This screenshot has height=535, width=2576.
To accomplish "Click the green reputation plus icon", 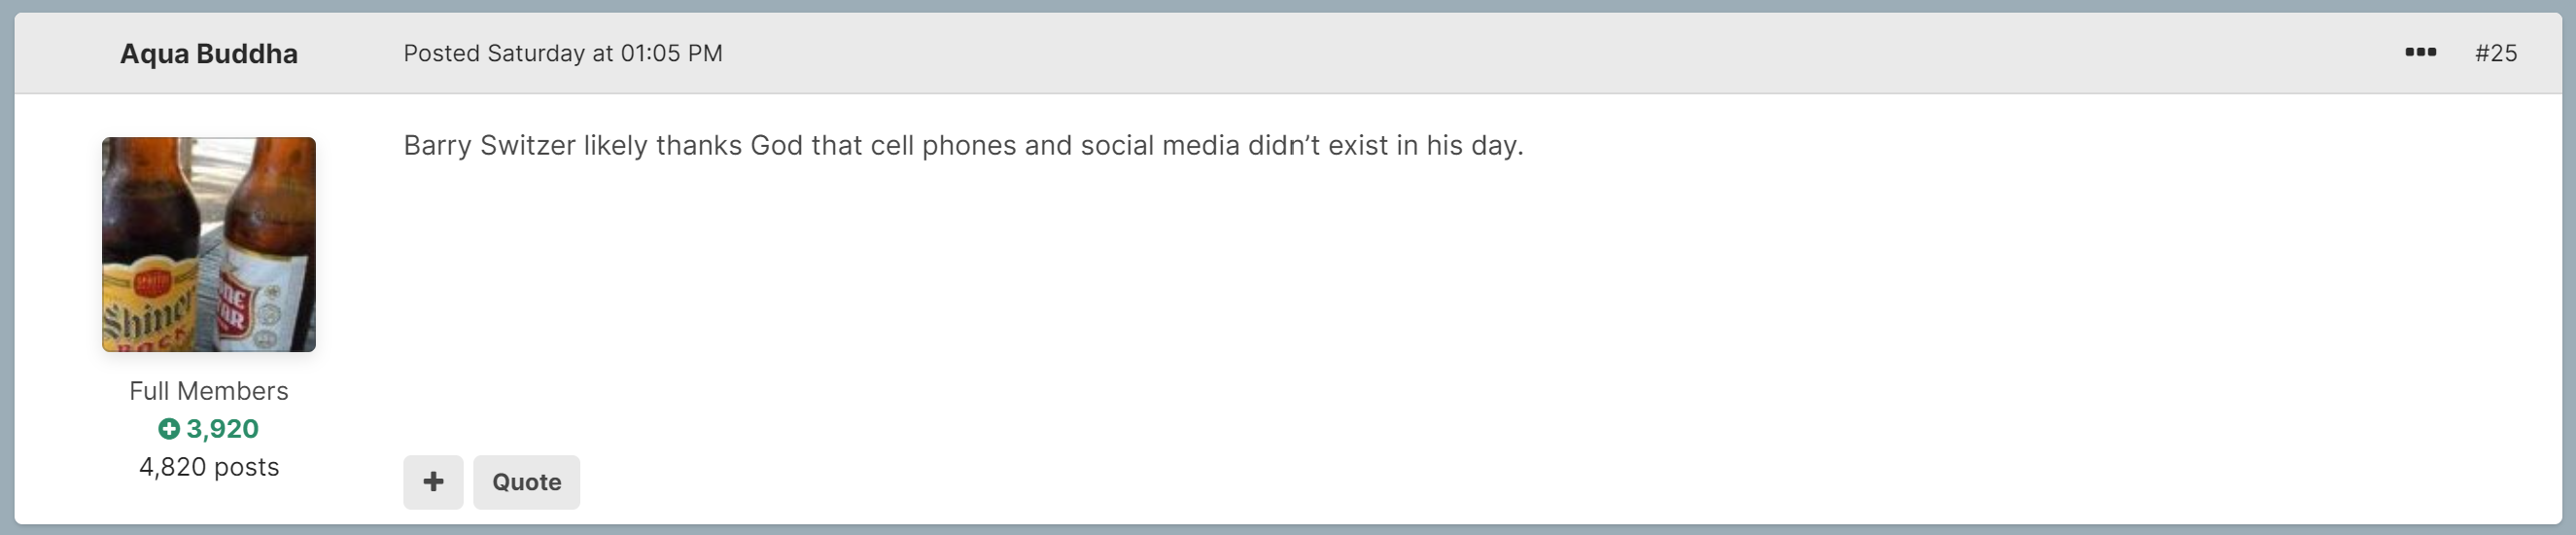I will (x=169, y=429).
